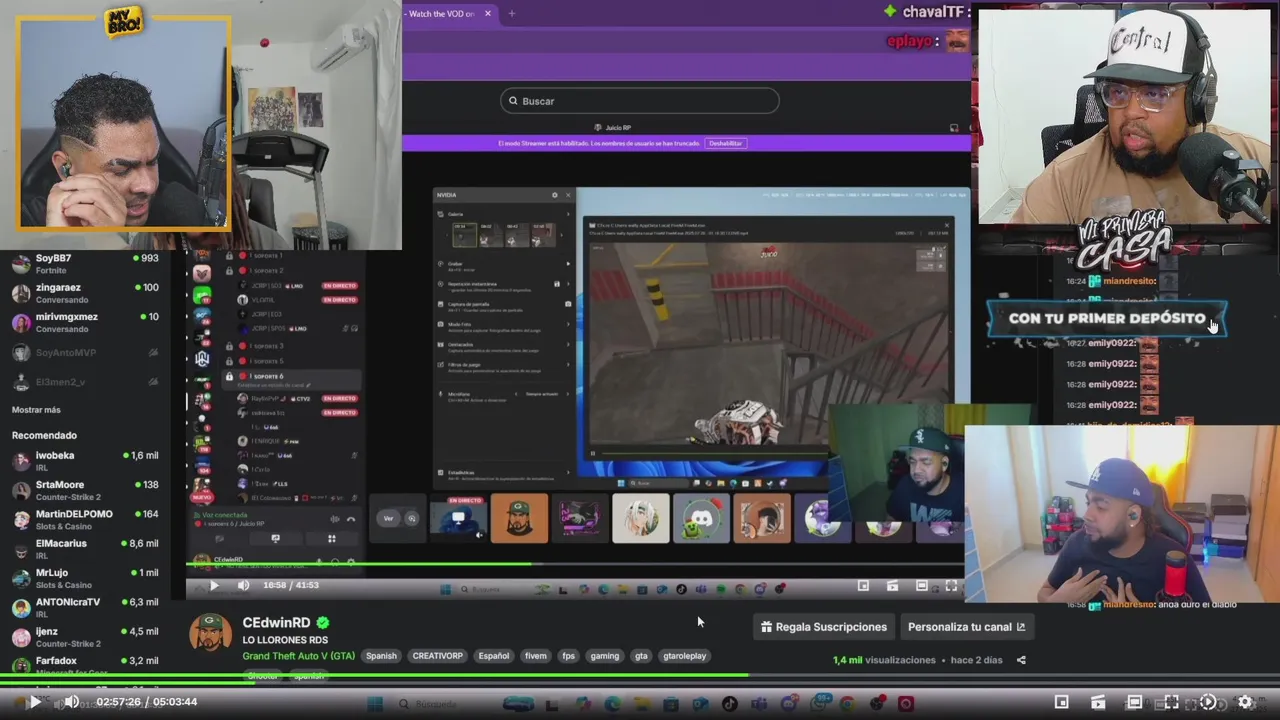The height and width of the screenshot is (720, 1280).
Task: Open offline SoyAntoMVP channel
Action: pyautogui.click(x=85, y=352)
